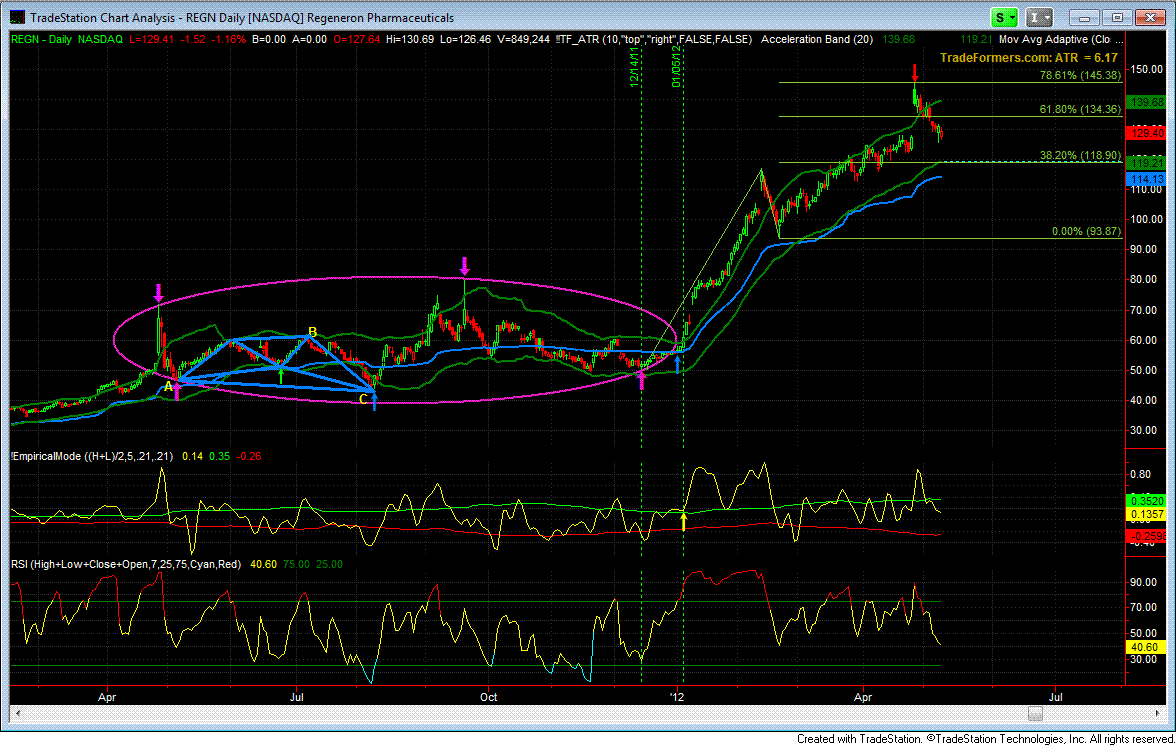Click the V=849,244 volume value
The height and width of the screenshot is (745, 1176).
523,39
